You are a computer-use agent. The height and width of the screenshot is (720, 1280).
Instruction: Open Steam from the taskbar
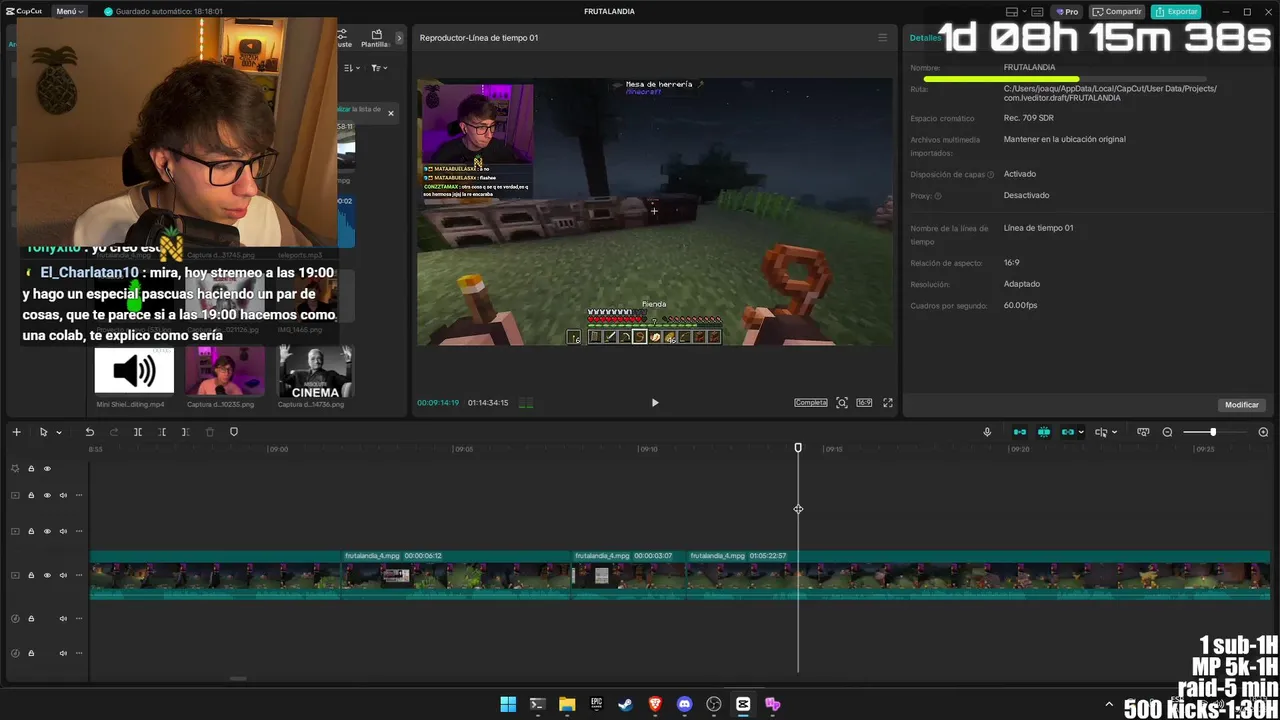coord(625,704)
